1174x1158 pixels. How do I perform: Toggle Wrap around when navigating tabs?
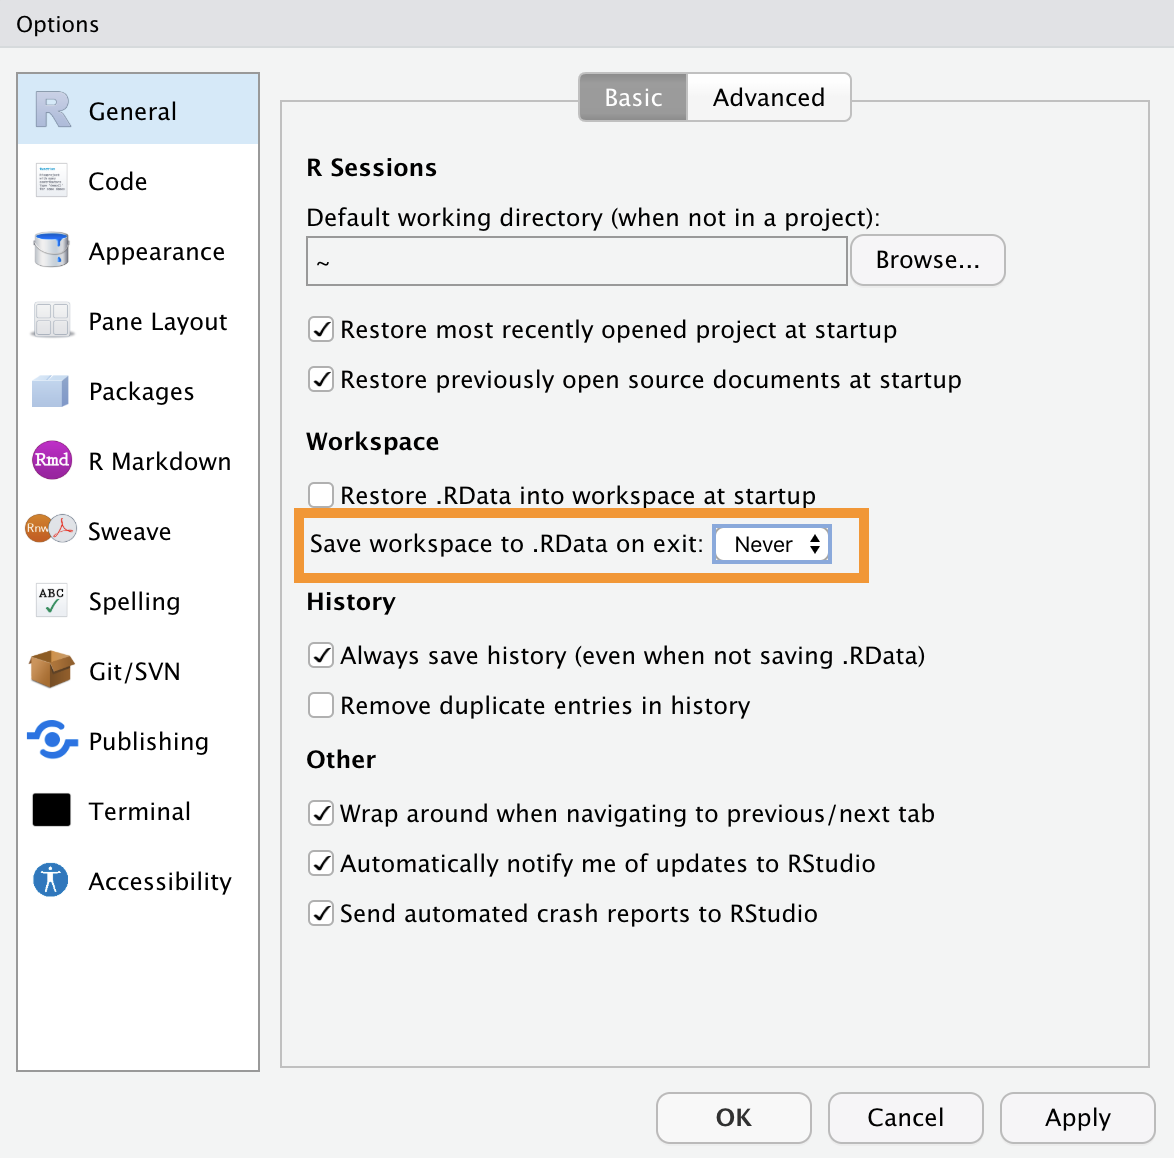point(321,813)
